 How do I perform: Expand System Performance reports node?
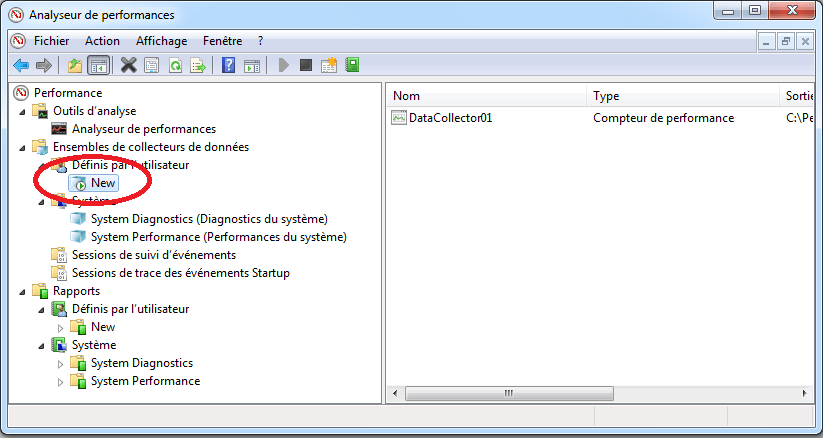tap(61, 382)
